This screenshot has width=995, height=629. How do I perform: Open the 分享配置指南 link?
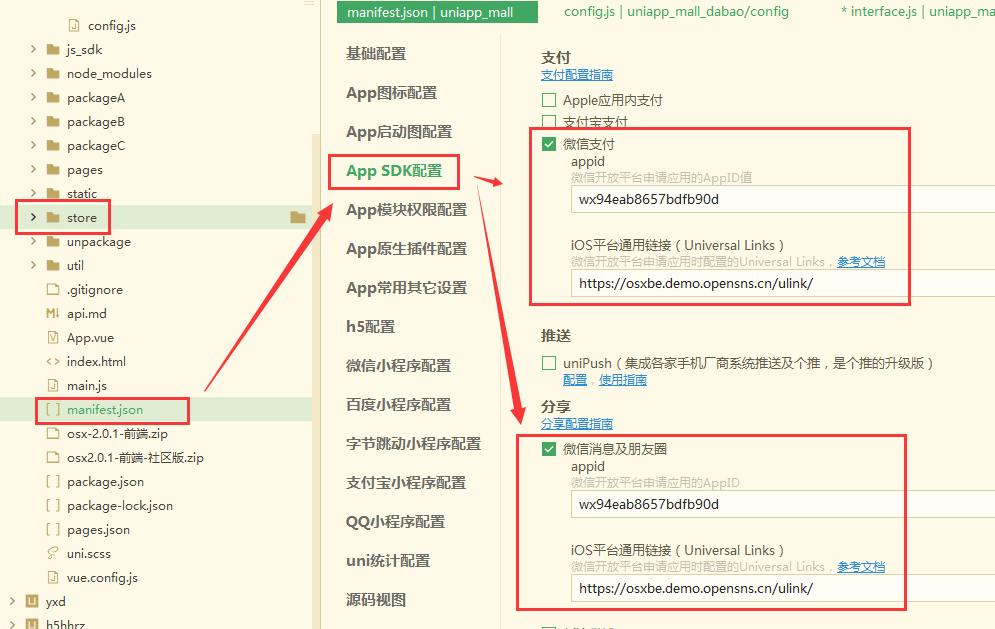click(x=577, y=423)
